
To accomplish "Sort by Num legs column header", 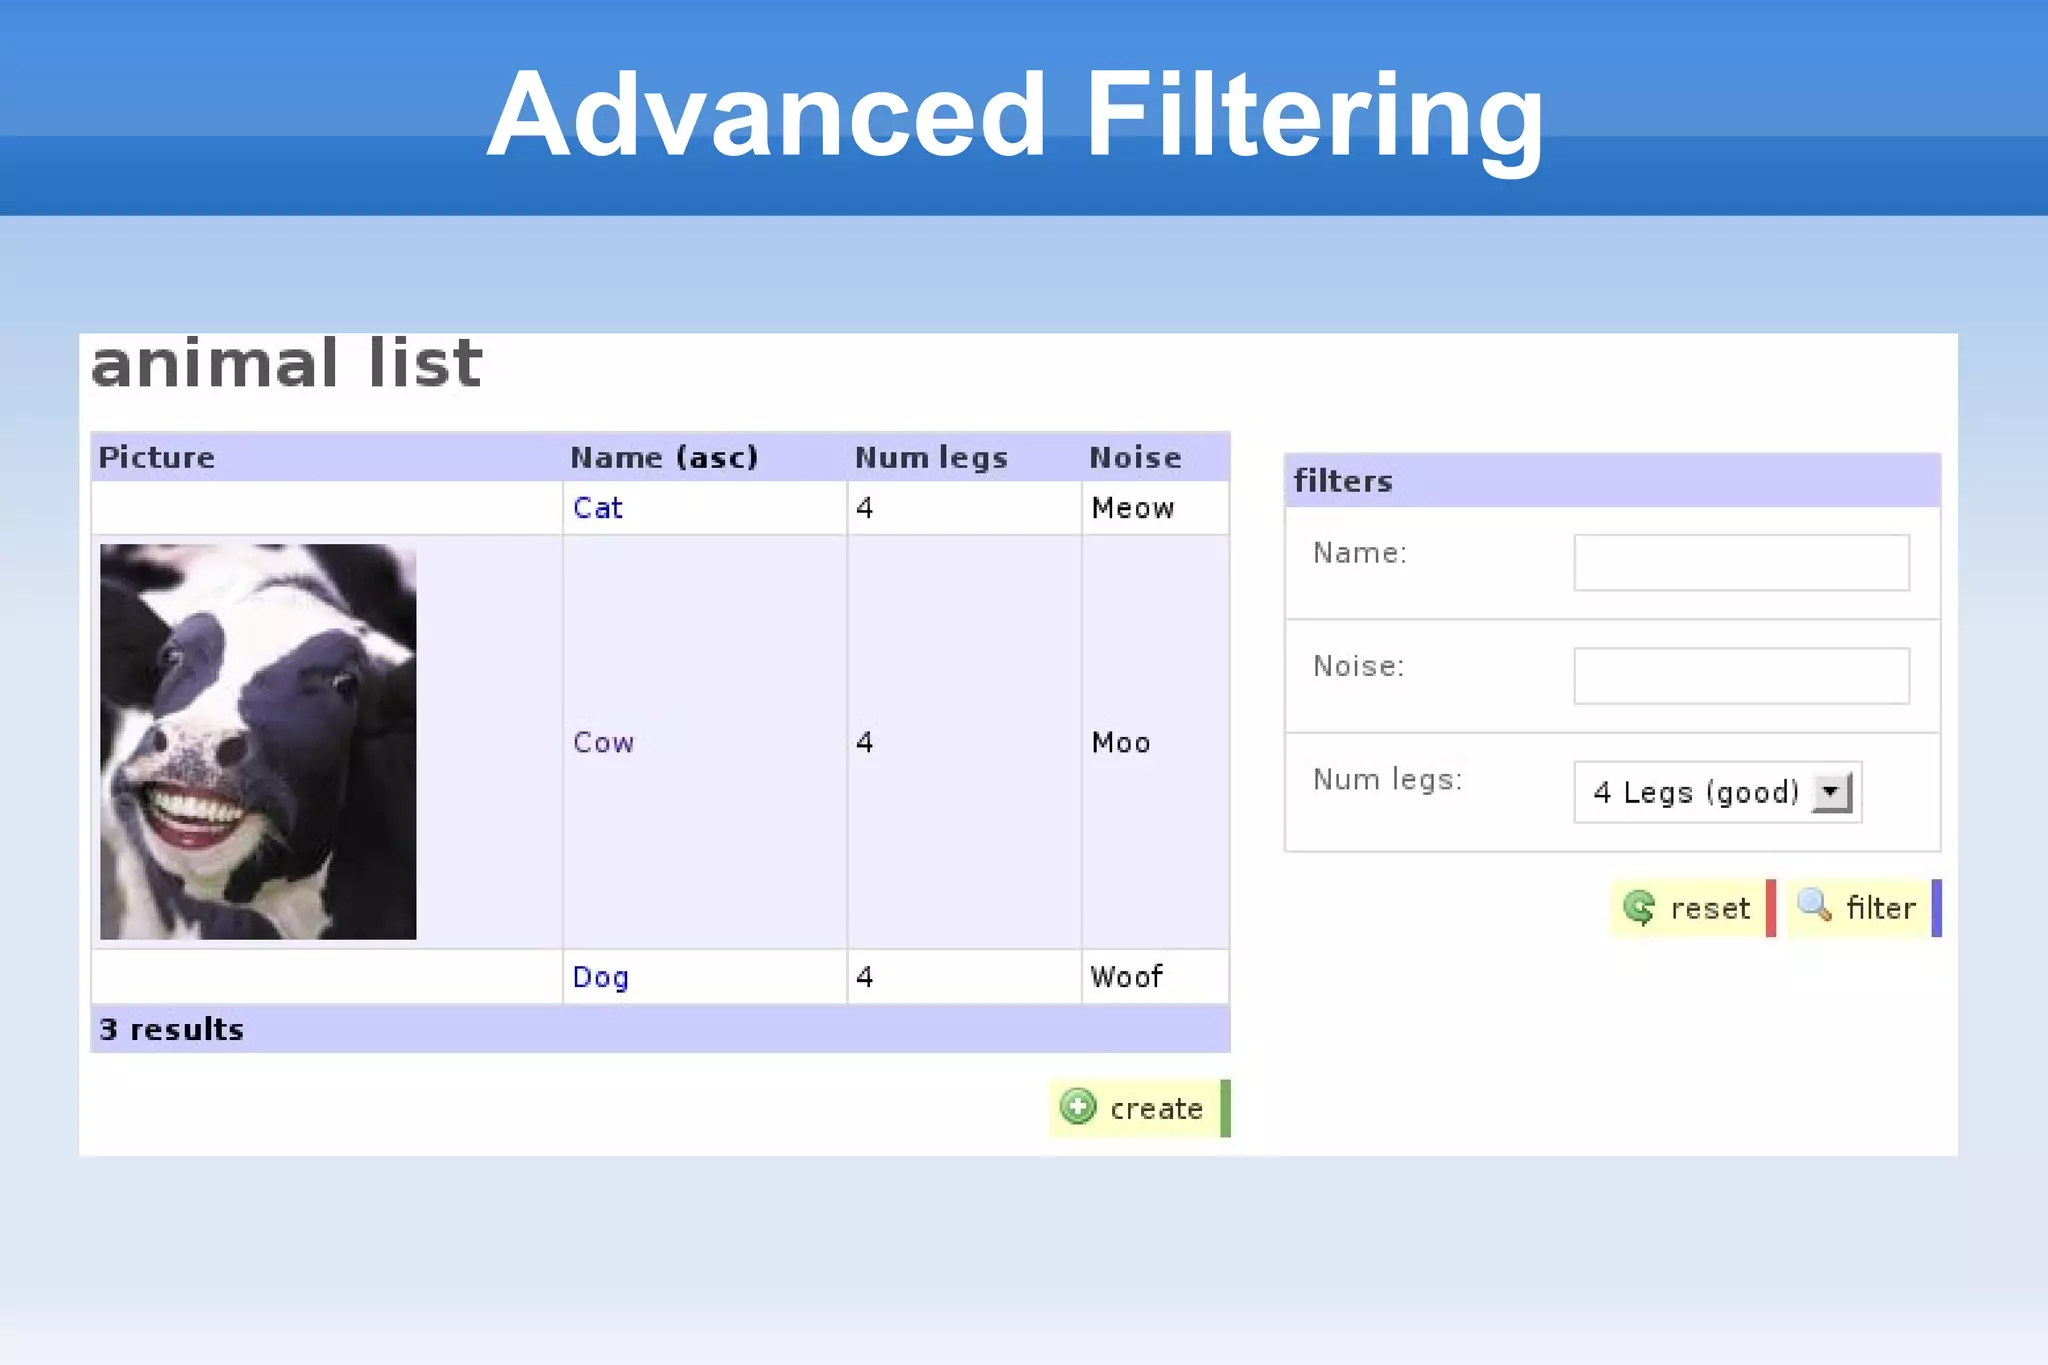I will pos(931,458).
